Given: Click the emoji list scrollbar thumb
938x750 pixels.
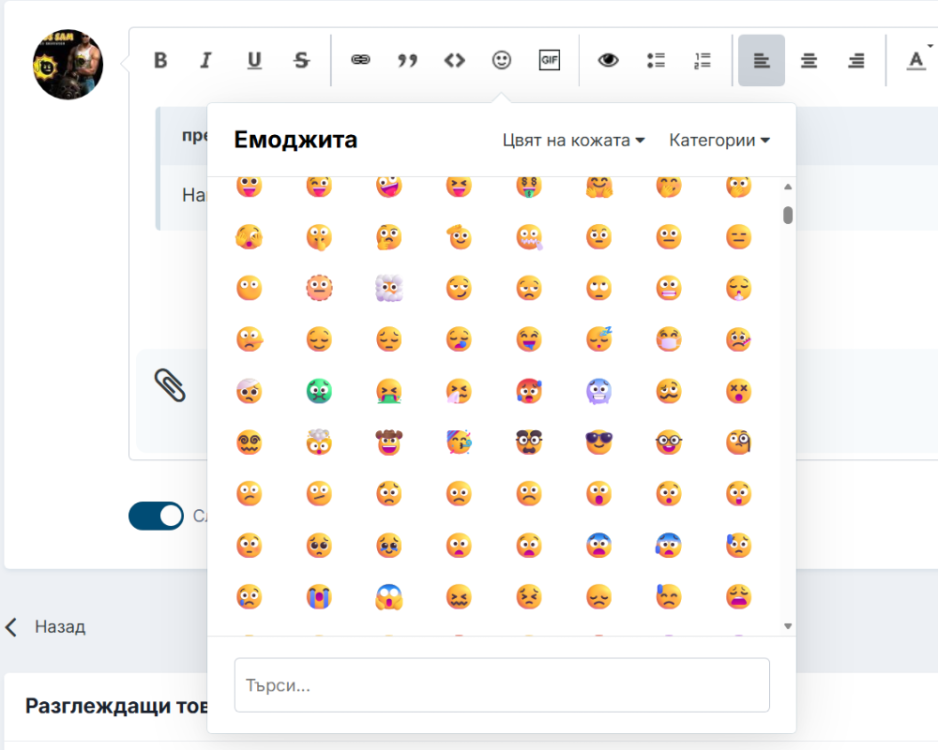Looking at the screenshot, I should pyautogui.click(x=788, y=215).
